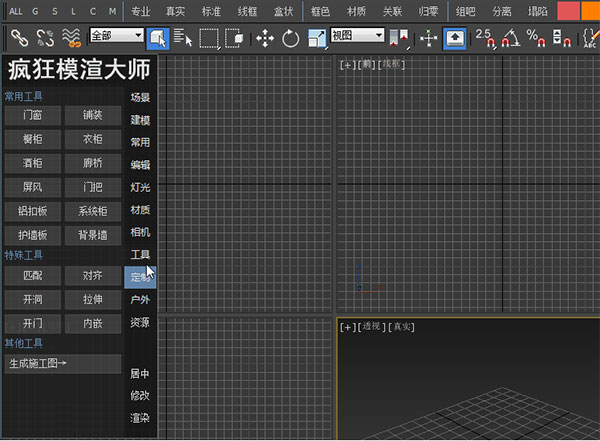Open the 全部 selection filter dropdown

[x=116, y=35]
